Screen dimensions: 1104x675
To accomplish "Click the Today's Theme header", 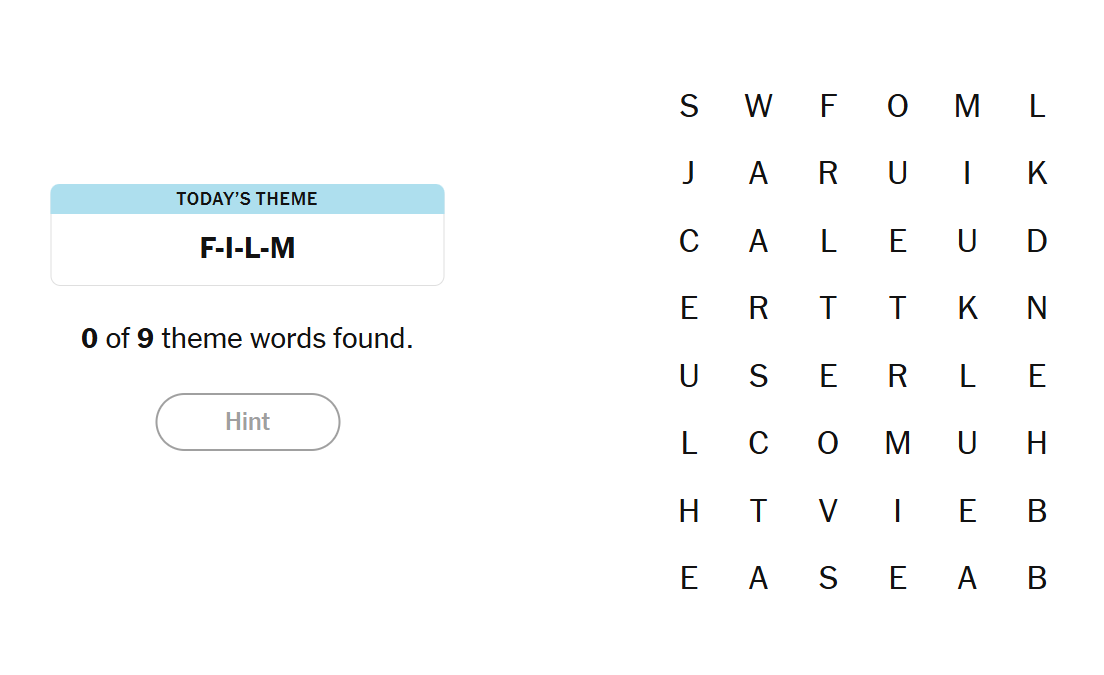I will coord(247,199).
